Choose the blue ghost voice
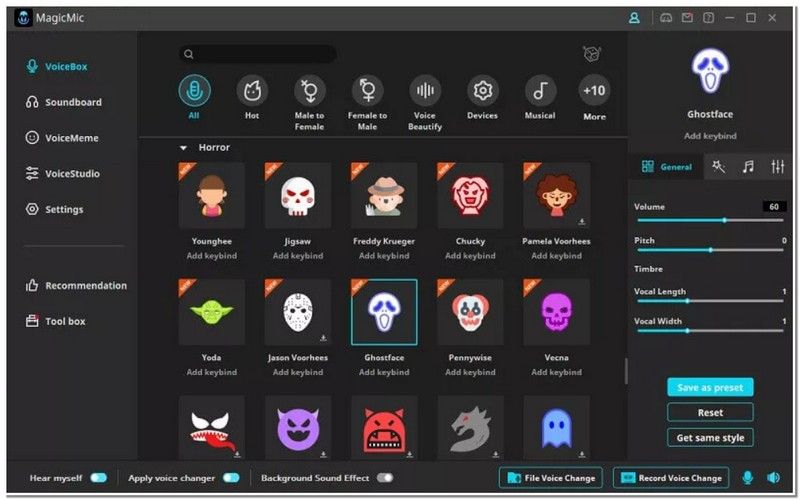This screenshot has width=800, height=500. pyautogui.click(x=557, y=428)
